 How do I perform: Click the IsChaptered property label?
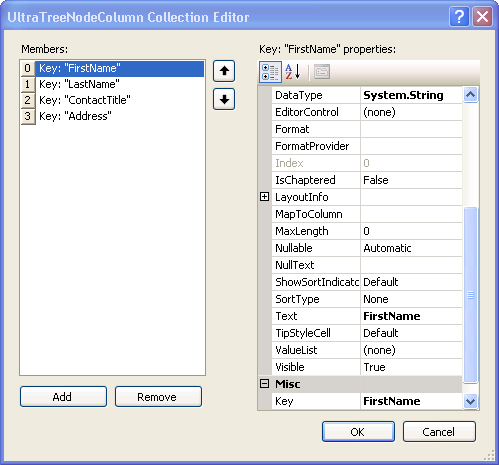[x=305, y=180]
